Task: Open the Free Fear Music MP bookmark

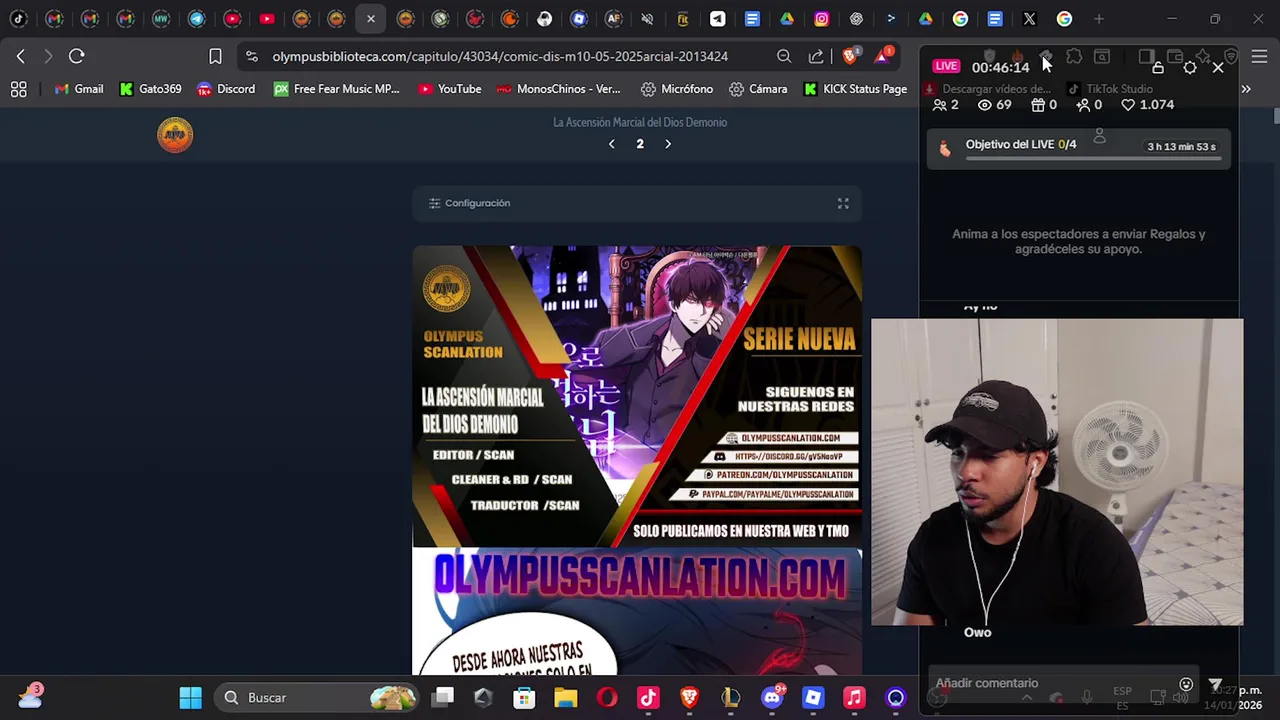Action: click(x=336, y=89)
